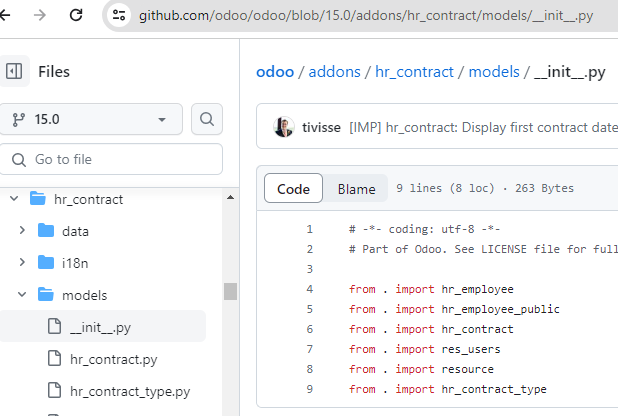
Task: Open the 15.0 branch dropdown
Action: pyautogui.click(x=90, y=119)
